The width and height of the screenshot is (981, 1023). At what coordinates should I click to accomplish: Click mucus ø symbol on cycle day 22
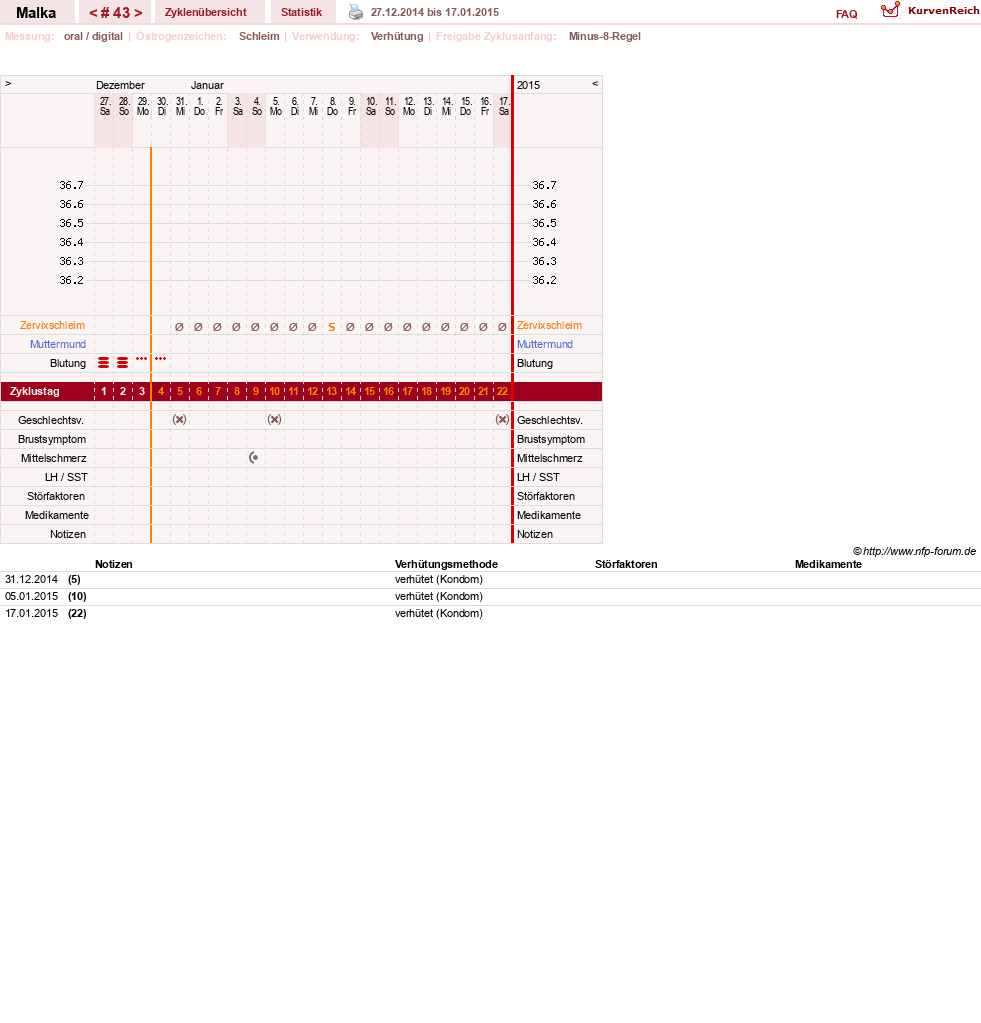[x=502, y=327]
